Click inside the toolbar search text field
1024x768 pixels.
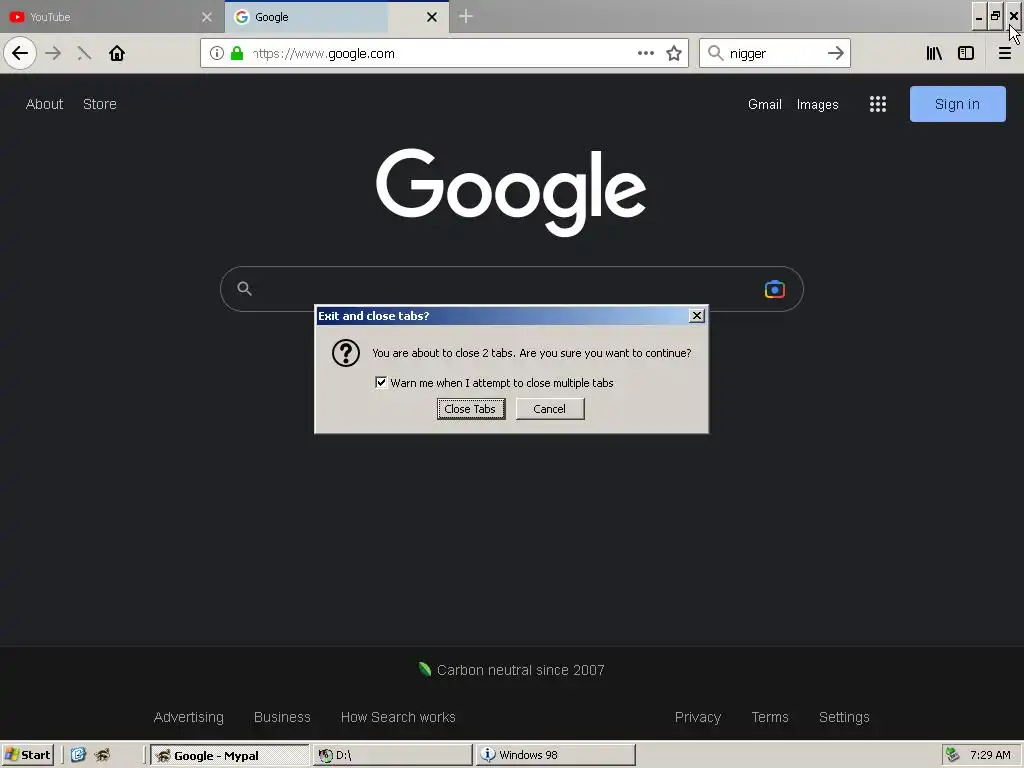[x=774, y=53]
